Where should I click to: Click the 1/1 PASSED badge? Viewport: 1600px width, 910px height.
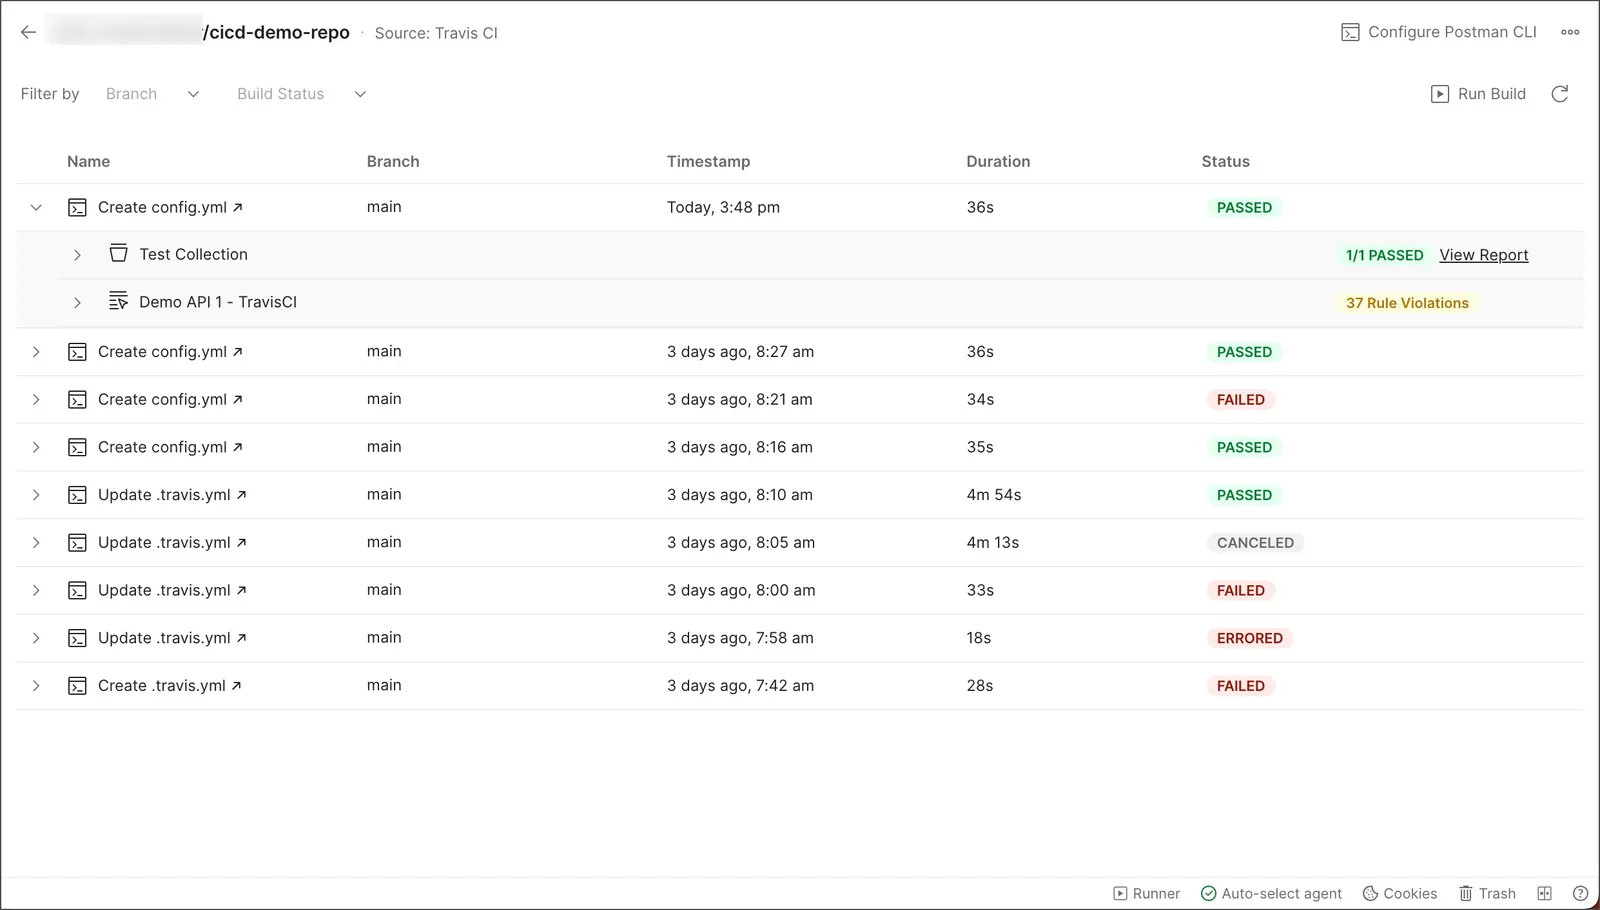click(1384, 255)
